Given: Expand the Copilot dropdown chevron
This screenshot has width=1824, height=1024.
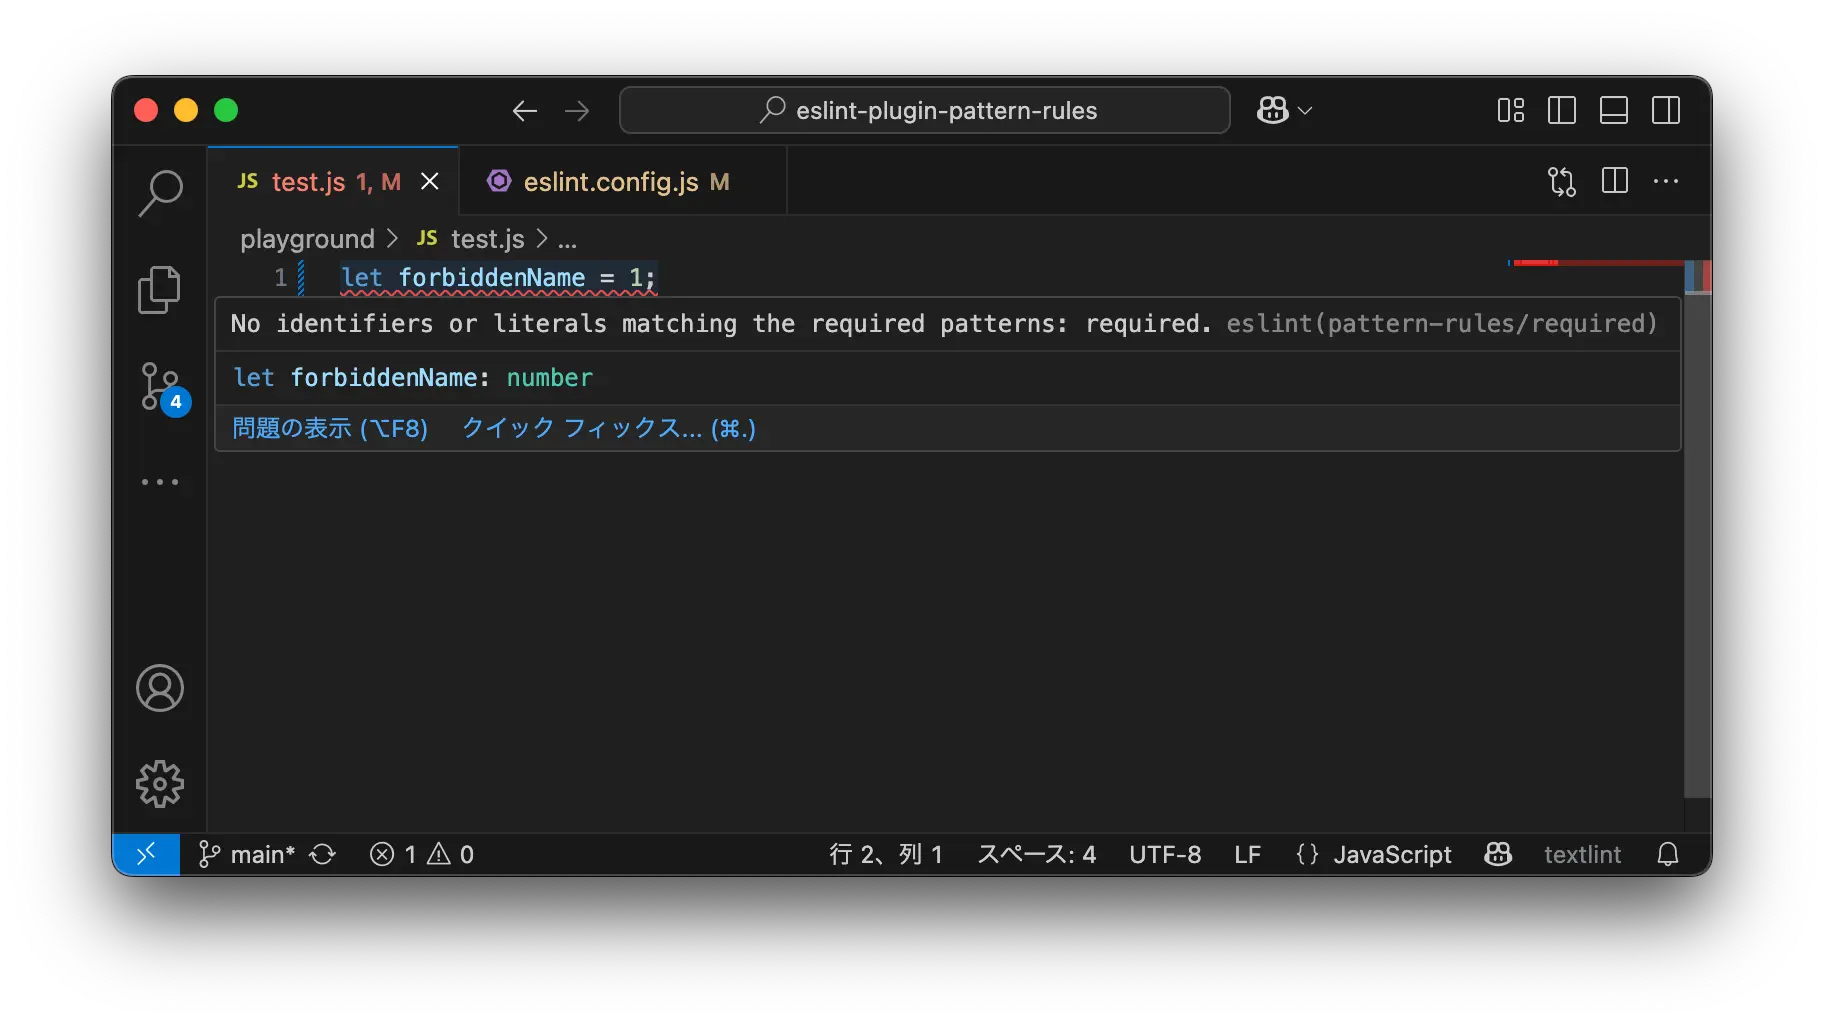Looking at the screenshot, I should point(1305,111).
